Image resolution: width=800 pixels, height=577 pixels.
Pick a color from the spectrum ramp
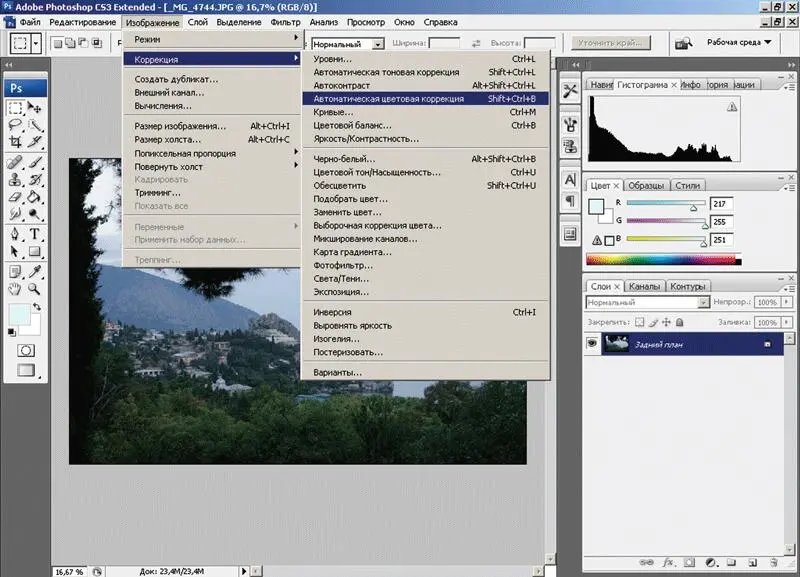coord(663,260)
